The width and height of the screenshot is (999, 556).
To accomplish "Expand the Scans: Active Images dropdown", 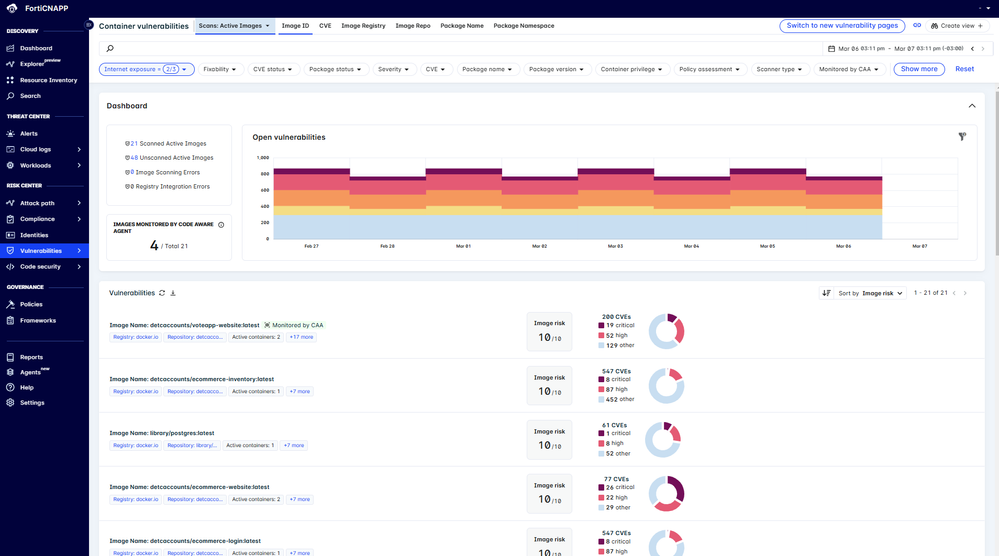I will 234,26.
